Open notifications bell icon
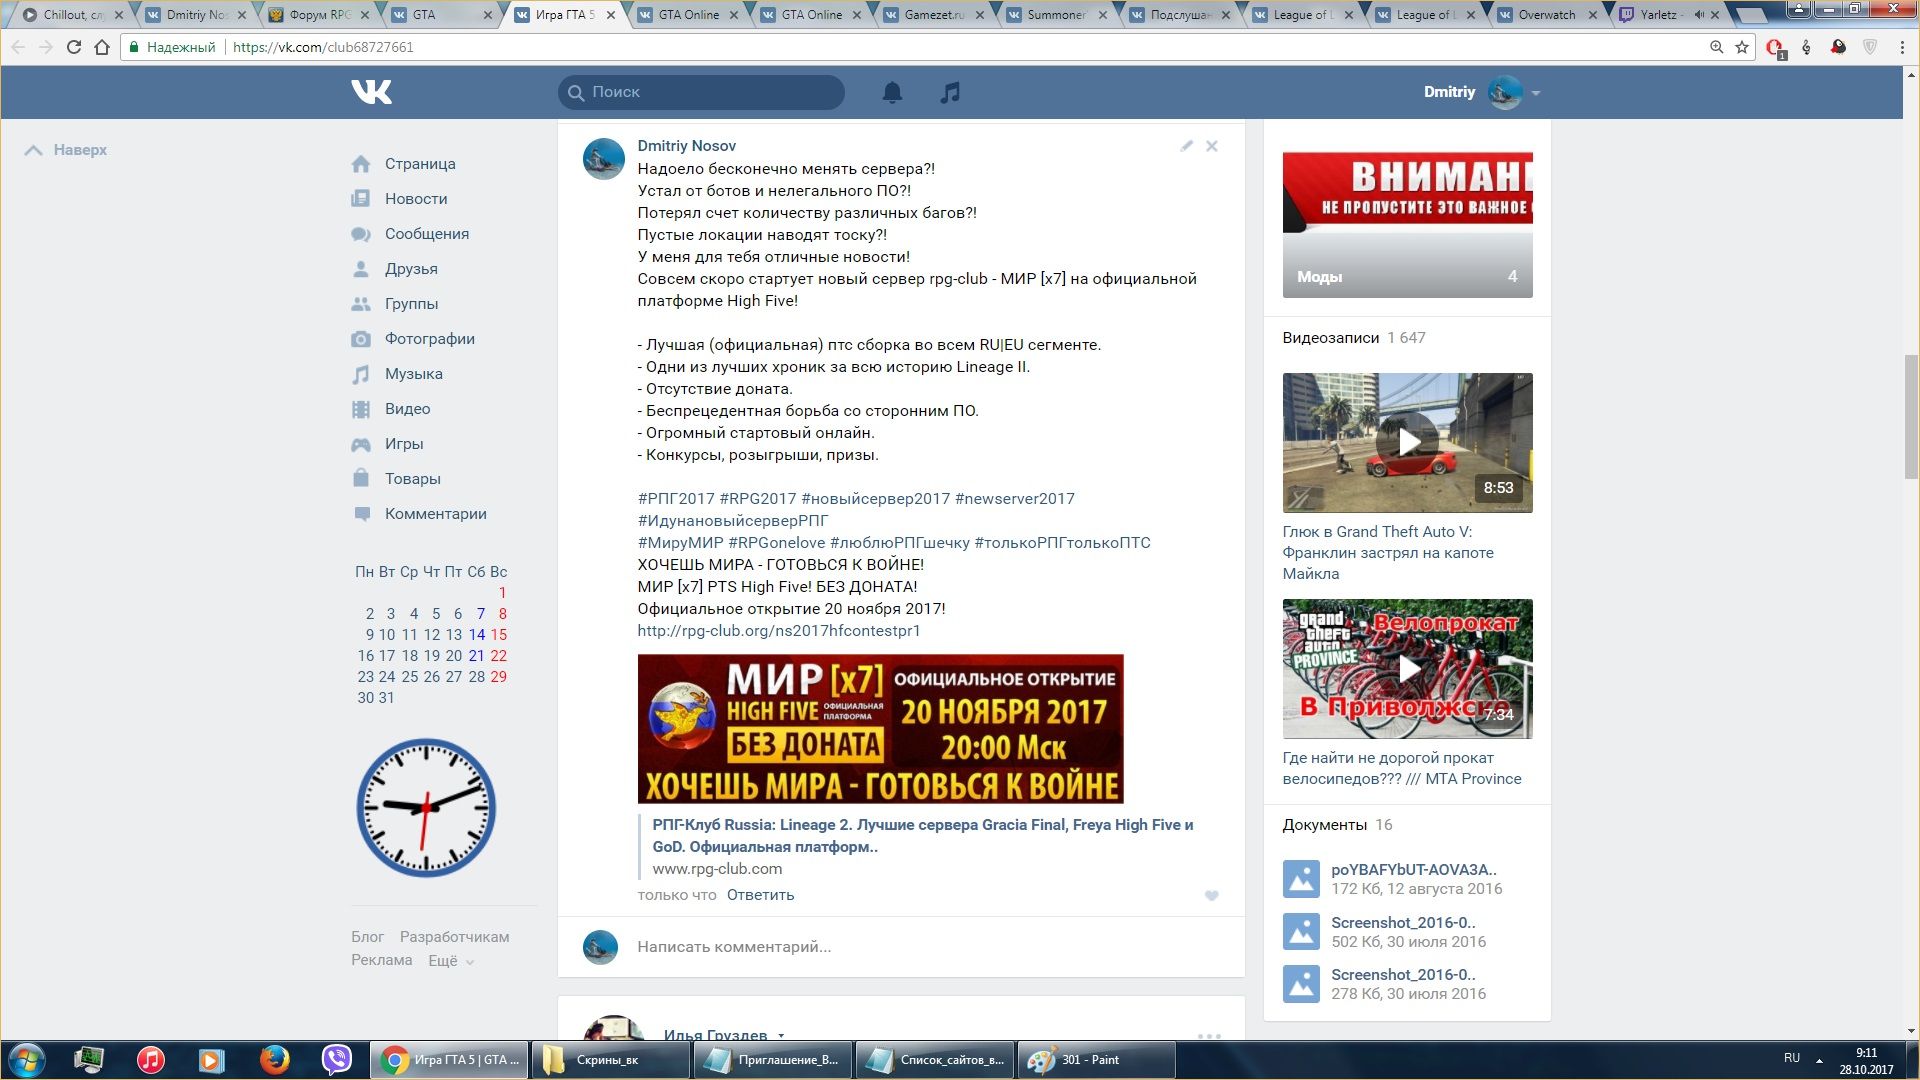 pos(892,92)
